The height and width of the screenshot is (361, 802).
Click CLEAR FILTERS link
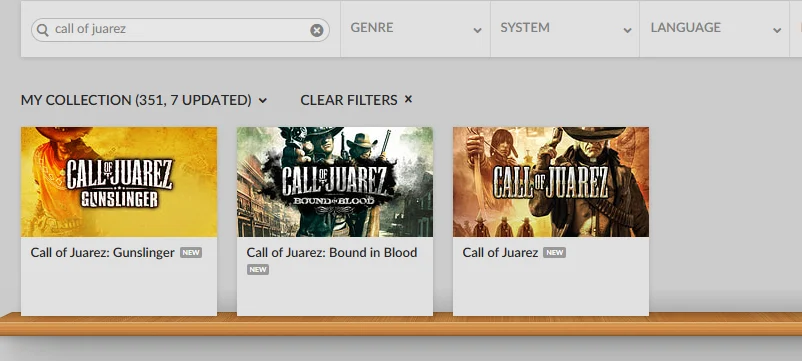click(x=356, y=100)
